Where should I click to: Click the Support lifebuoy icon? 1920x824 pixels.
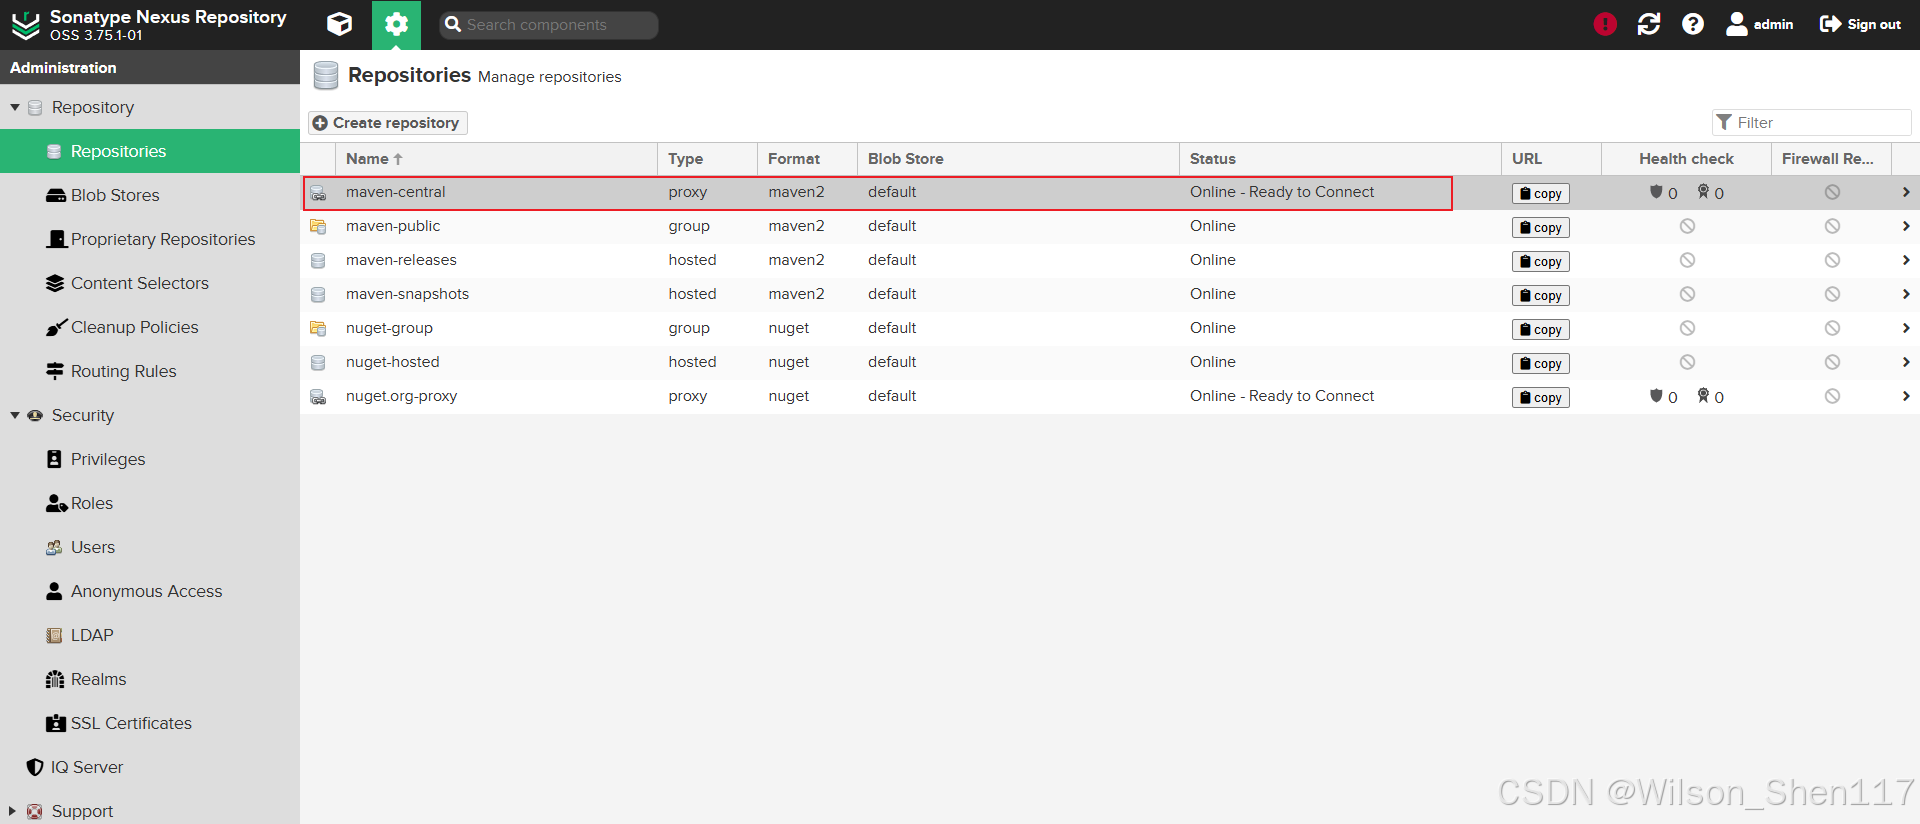[35, 811]
